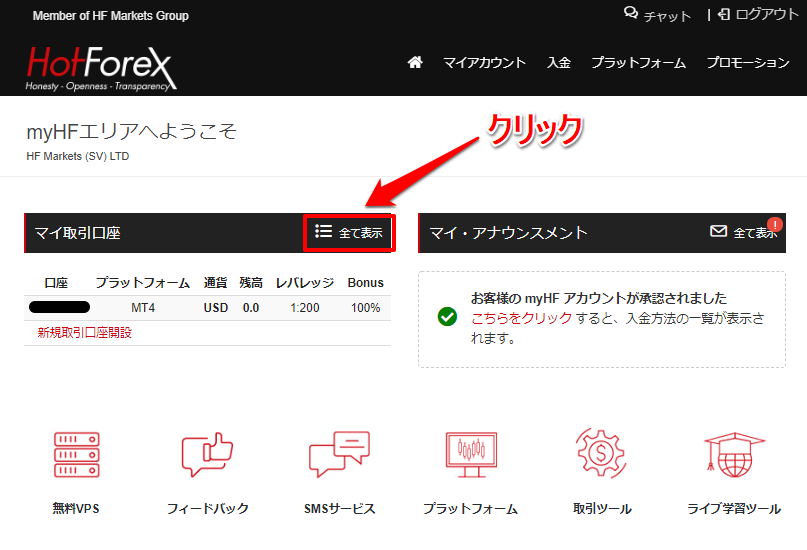Go to home via house icon
The height and width of the screenshot is (550, 807).
415,62
